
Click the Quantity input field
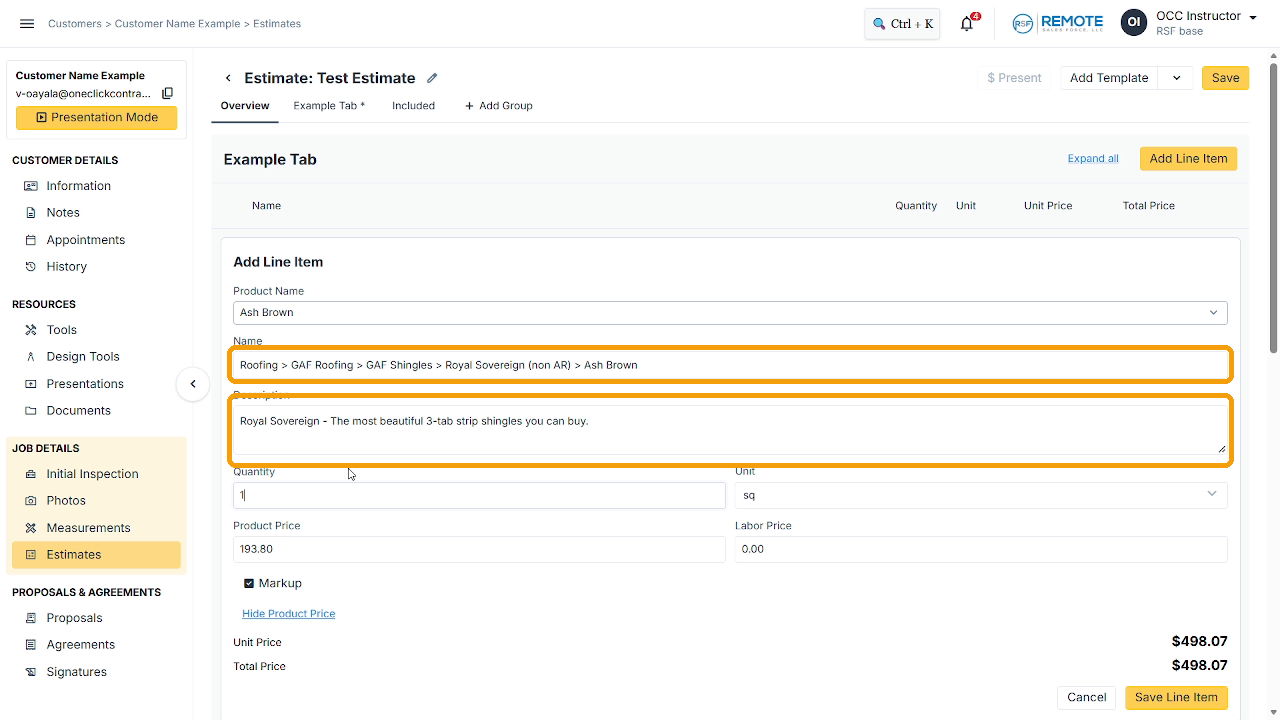[479, 495]
